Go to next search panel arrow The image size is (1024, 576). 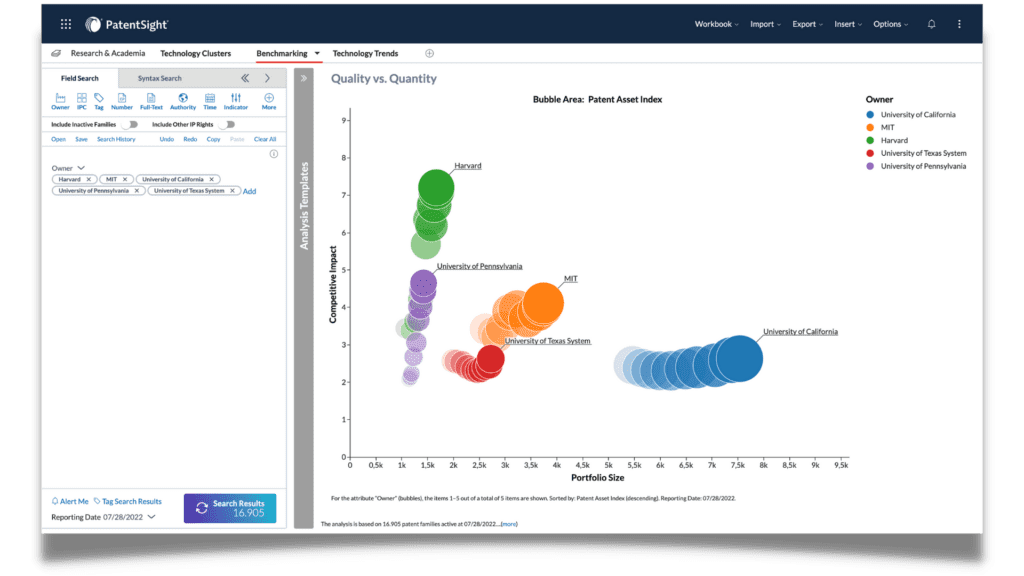pos(267,78)
